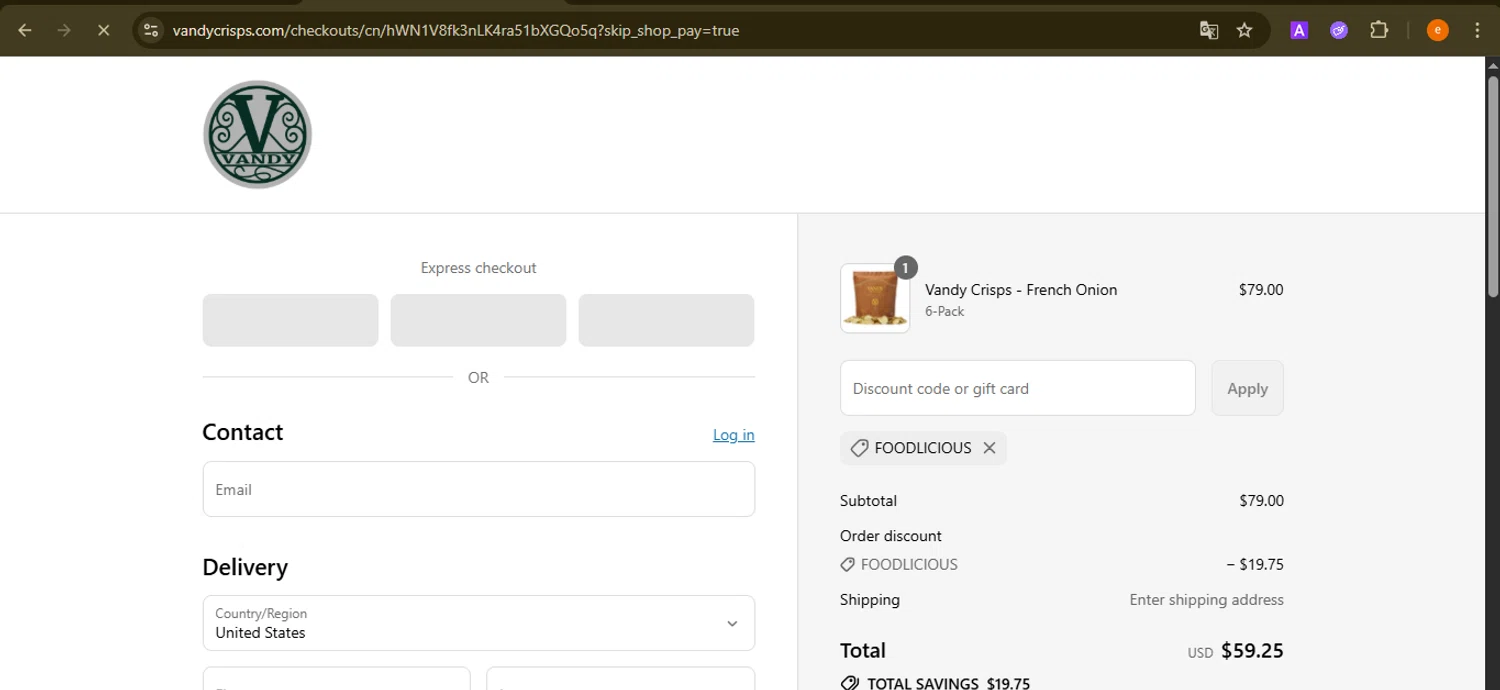Focus the discount code or gift card field
Image resolution: width=1500 pixels, height=690 pixels.
click(1017, 388)
